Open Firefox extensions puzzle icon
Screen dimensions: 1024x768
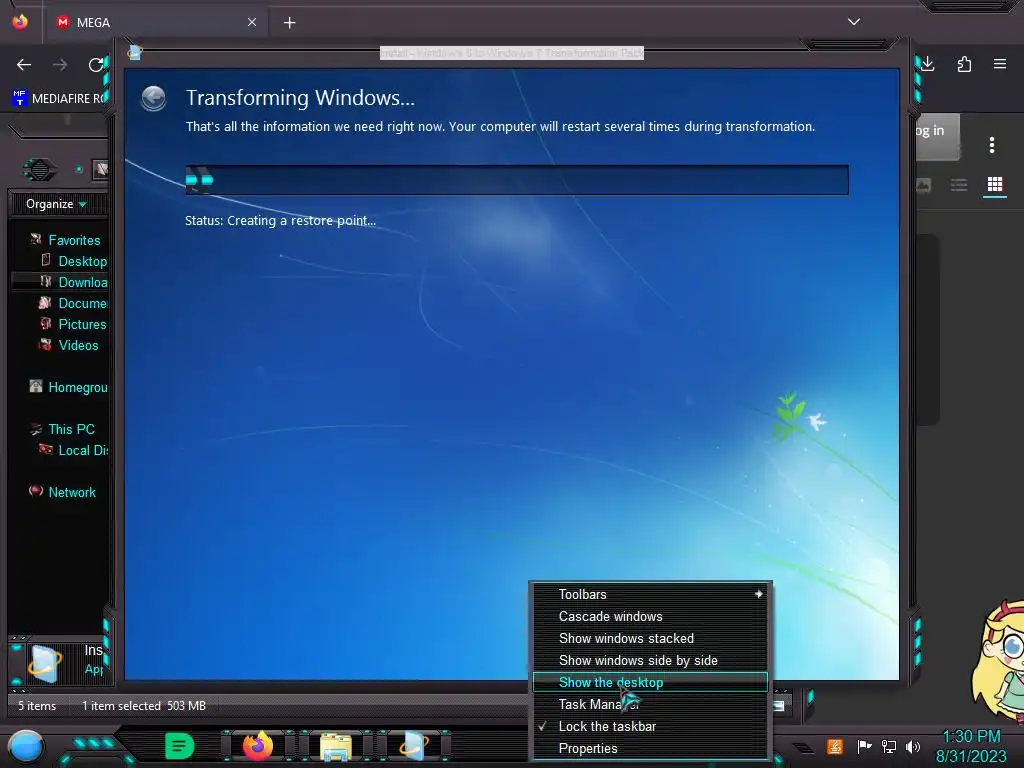click(964, 64)
